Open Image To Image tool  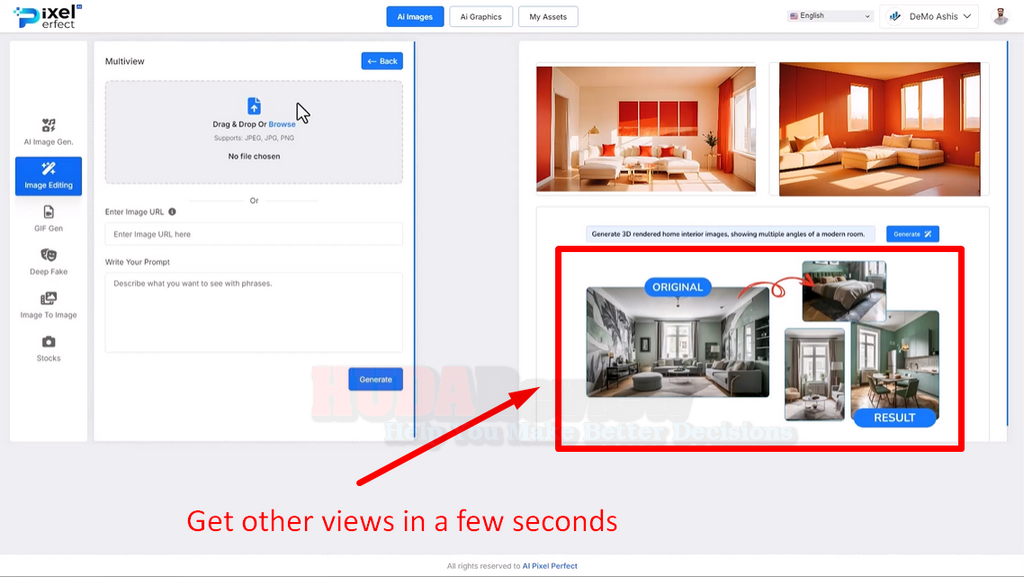coord(48,305)
